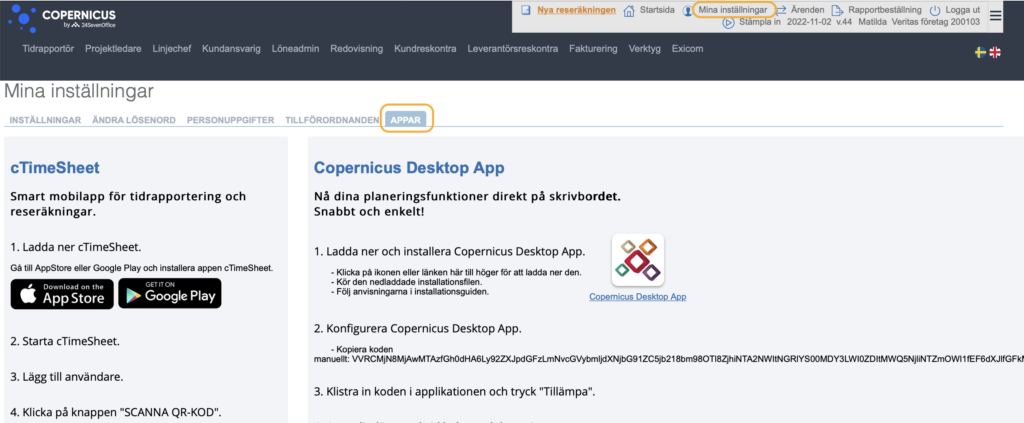Open the Verktyg menu
Screen dimensions: 1024x423
[x=645, y=48]
